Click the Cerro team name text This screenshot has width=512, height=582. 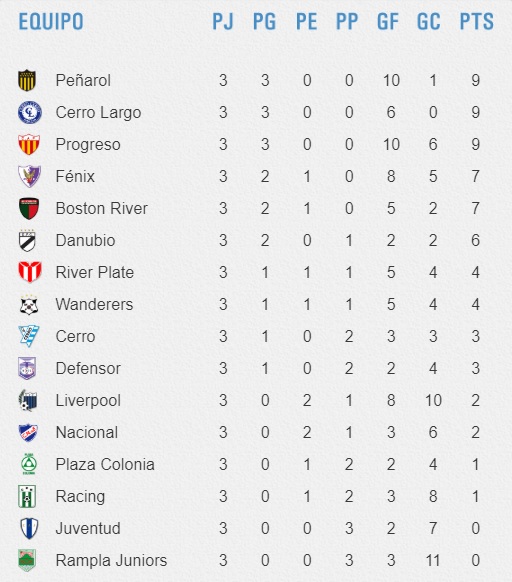point(75,337)
